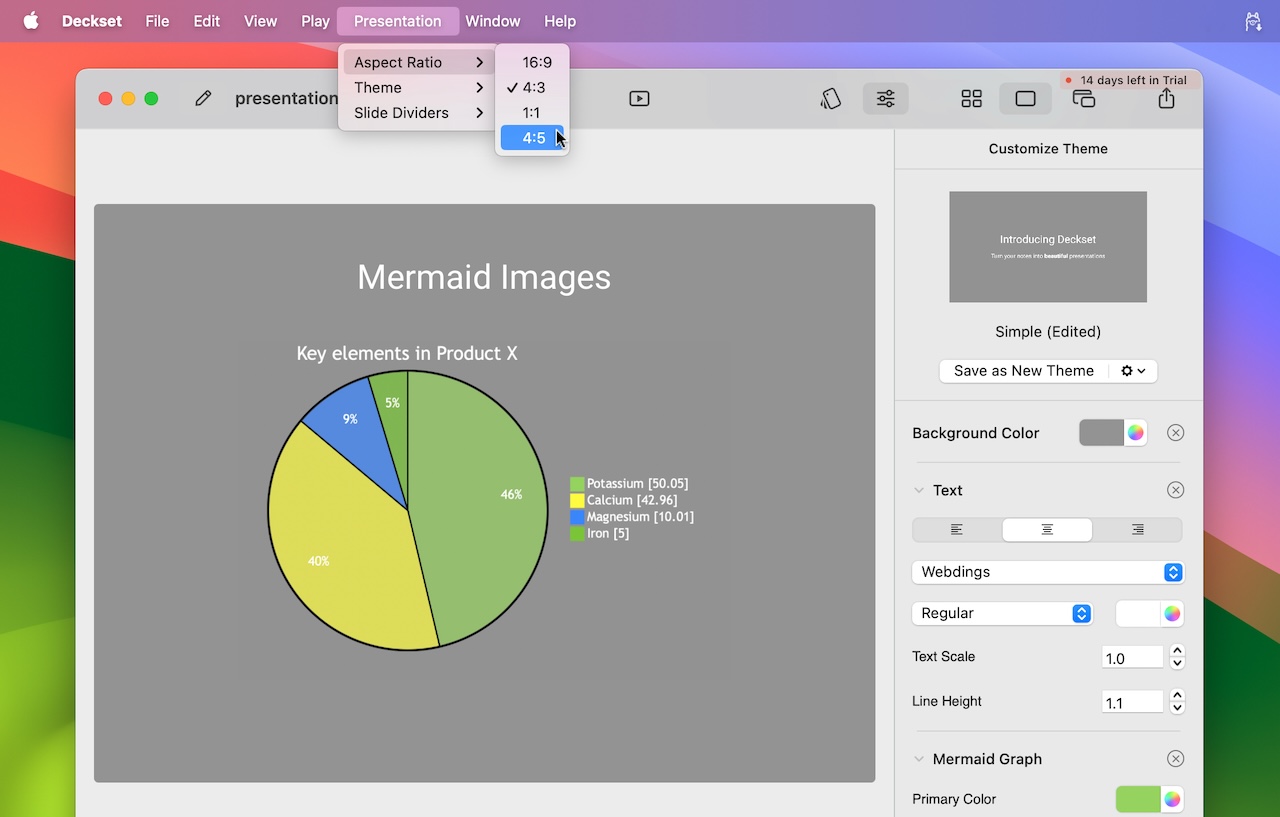Open the Edit menu
The height and width of the screenshot is (817, 1280).
click(x=207, y=21)
